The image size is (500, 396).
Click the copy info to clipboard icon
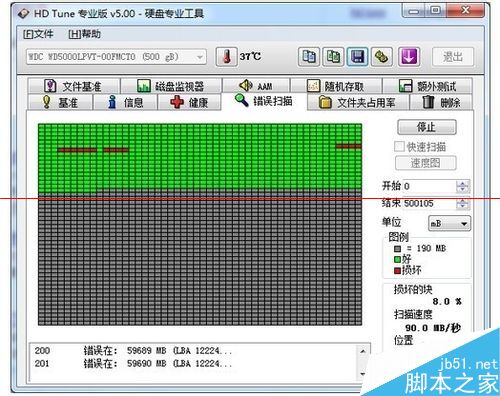pos(309,57)
